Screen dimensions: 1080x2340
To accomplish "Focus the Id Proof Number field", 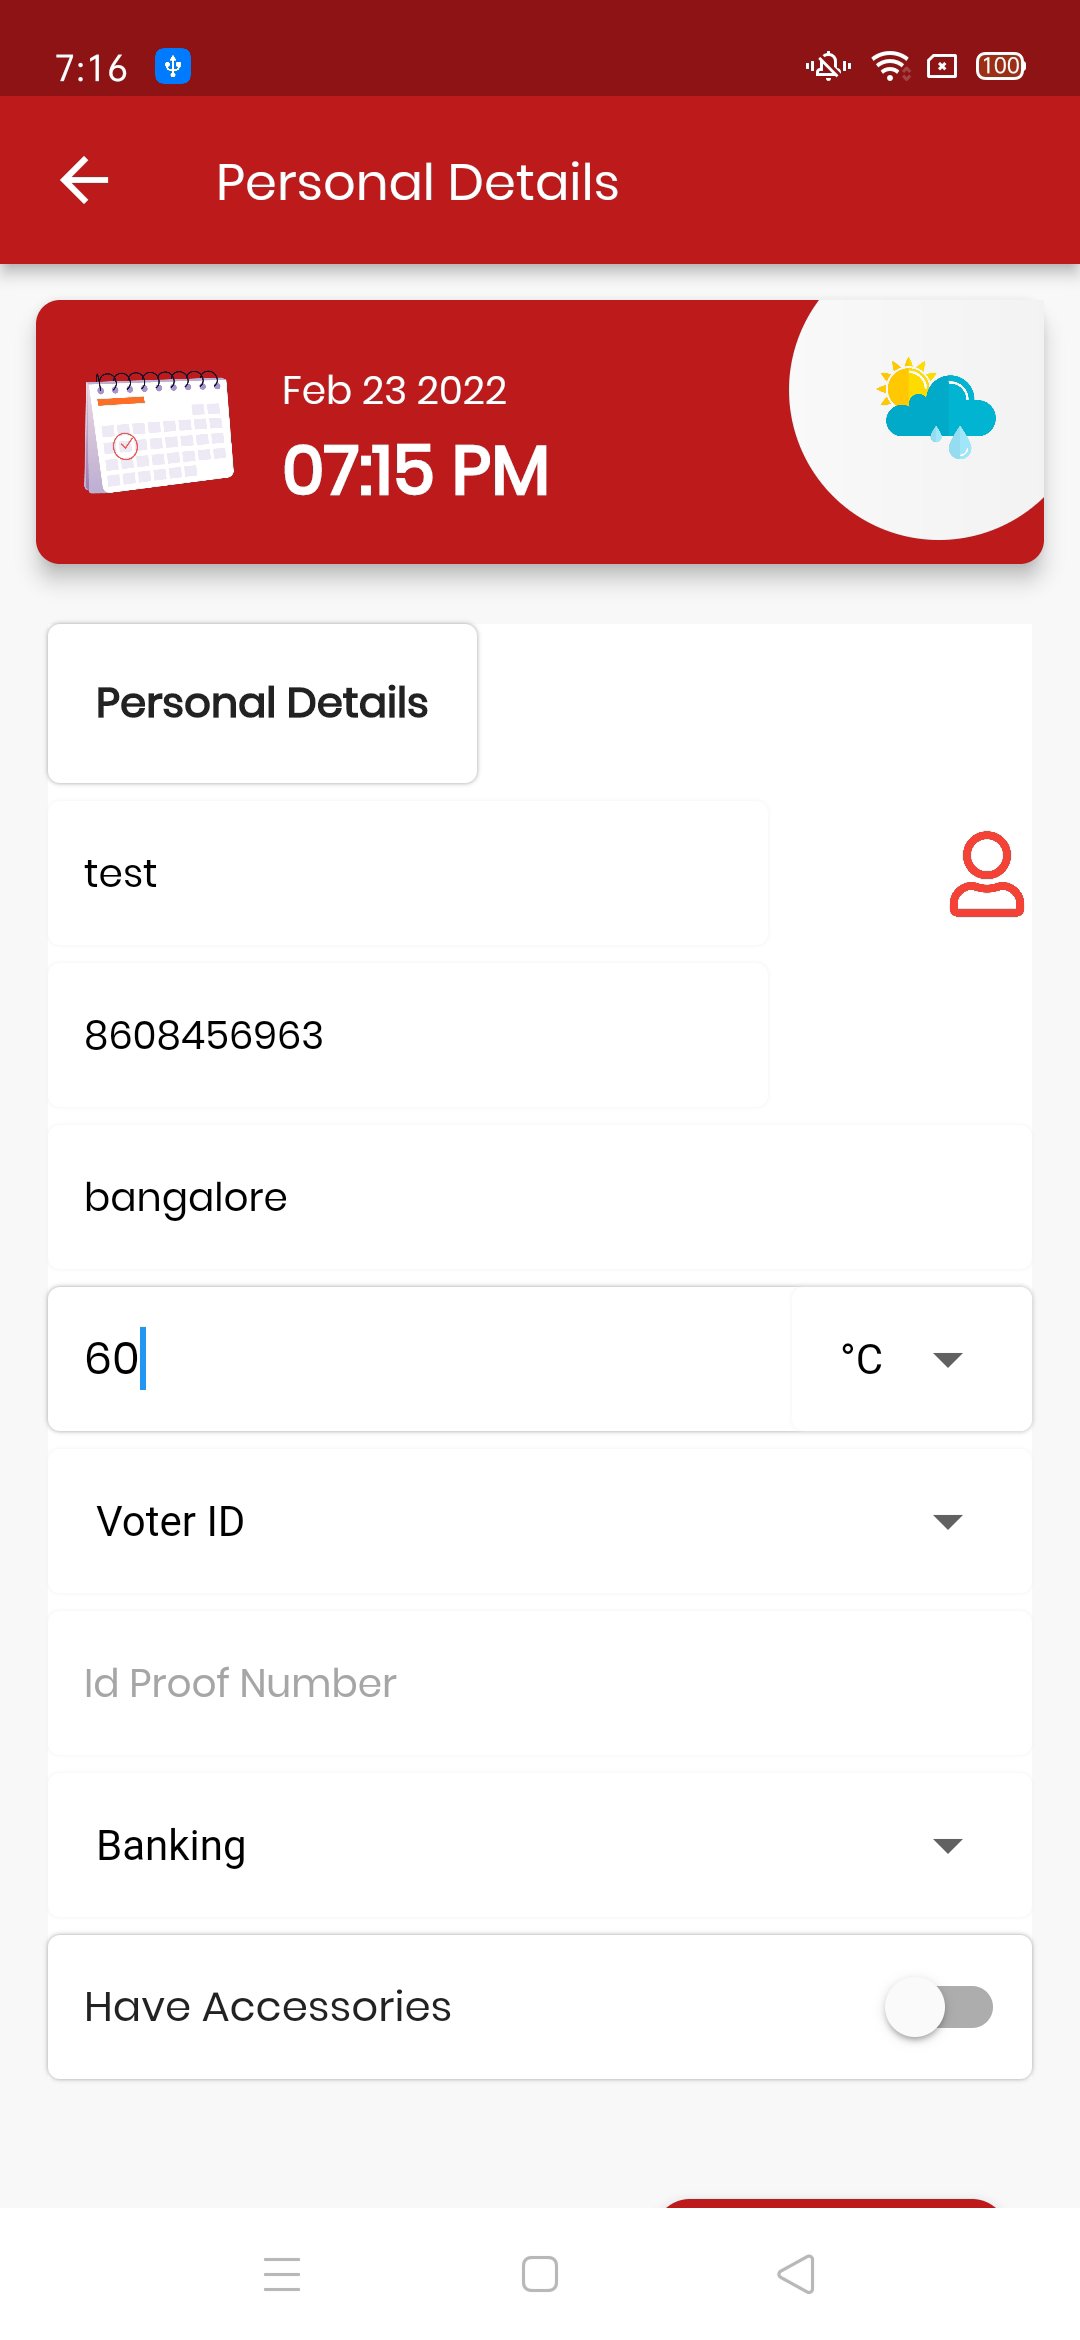I will click(x=540, y=1683).
